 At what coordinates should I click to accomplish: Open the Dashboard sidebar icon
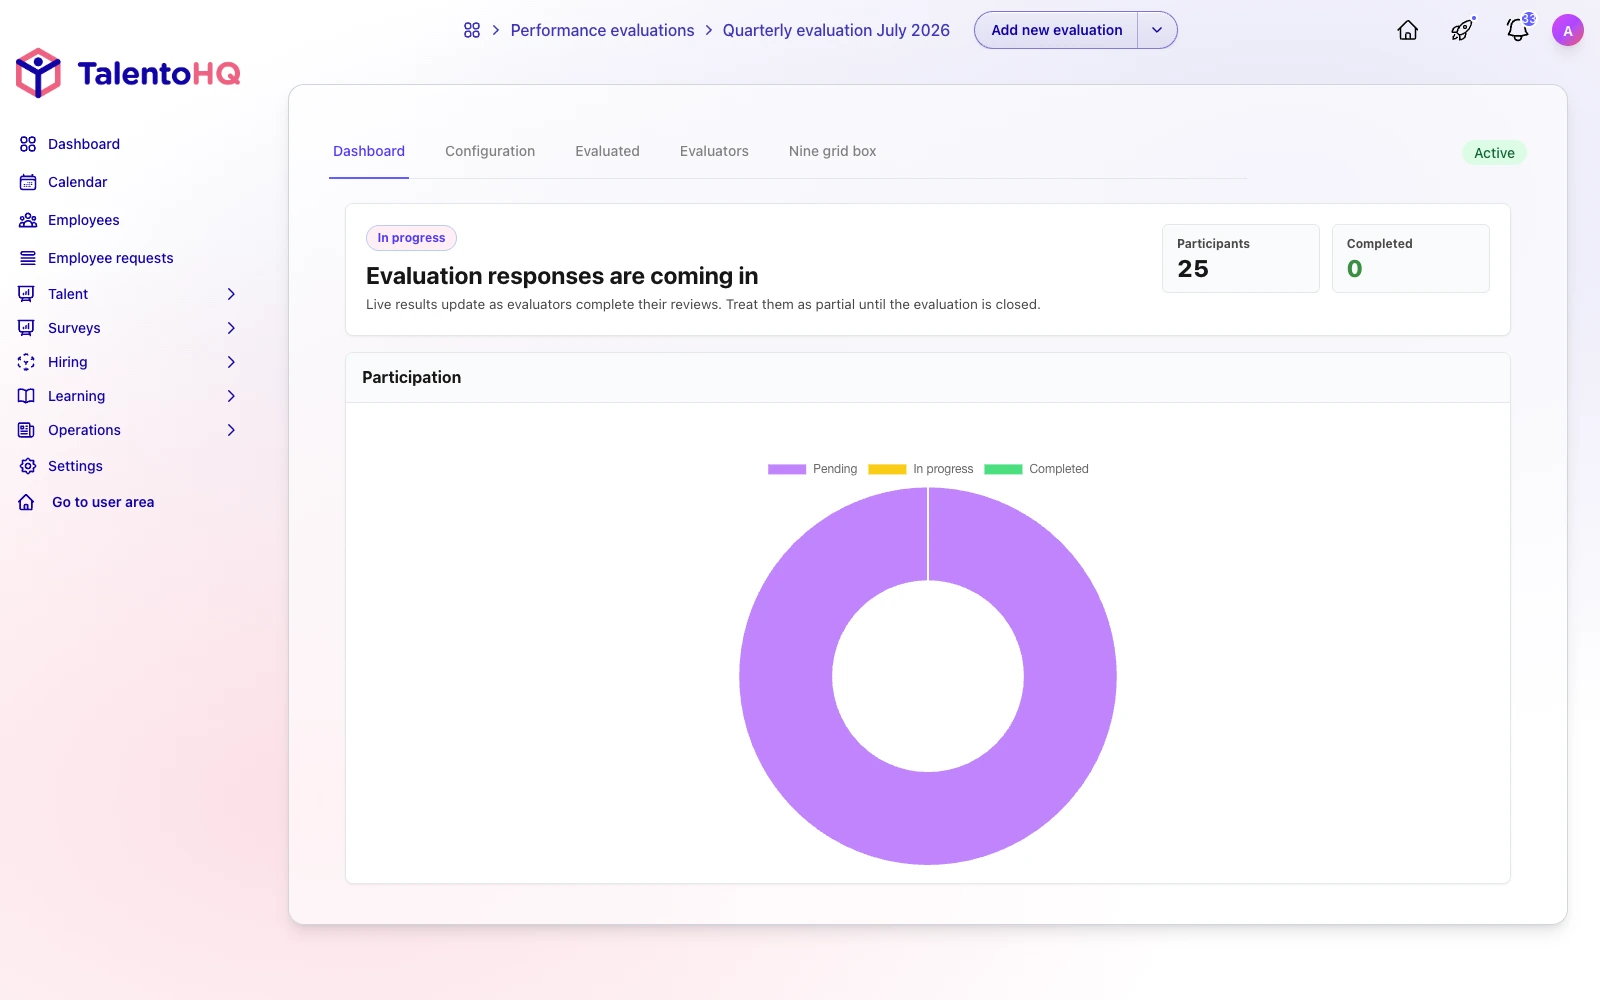(x=28, y=144)
